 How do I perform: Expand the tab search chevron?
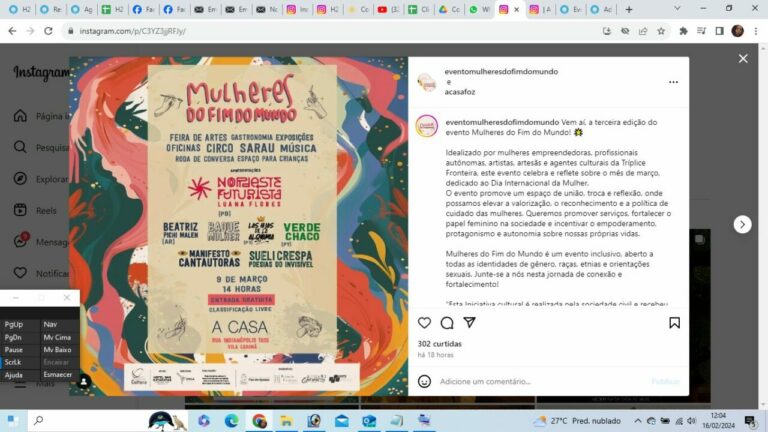pyautogui.click(x=677, y=9)
